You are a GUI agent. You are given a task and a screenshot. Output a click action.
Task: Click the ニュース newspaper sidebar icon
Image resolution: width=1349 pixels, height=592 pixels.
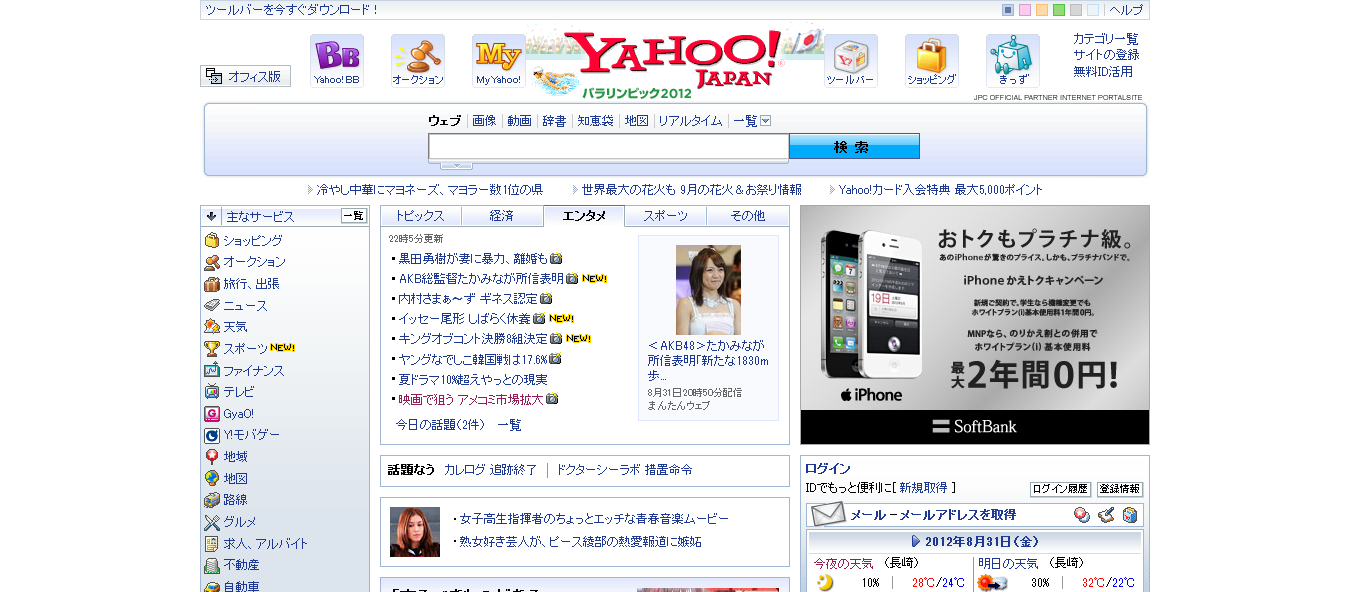pos(212,305)
